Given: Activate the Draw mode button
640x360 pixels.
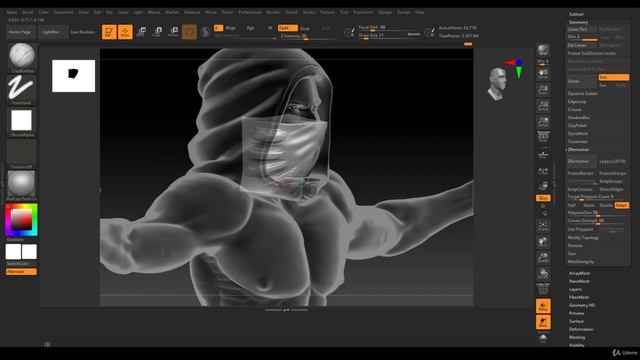Looking at the screenshot, I should [x=125, y=32].
